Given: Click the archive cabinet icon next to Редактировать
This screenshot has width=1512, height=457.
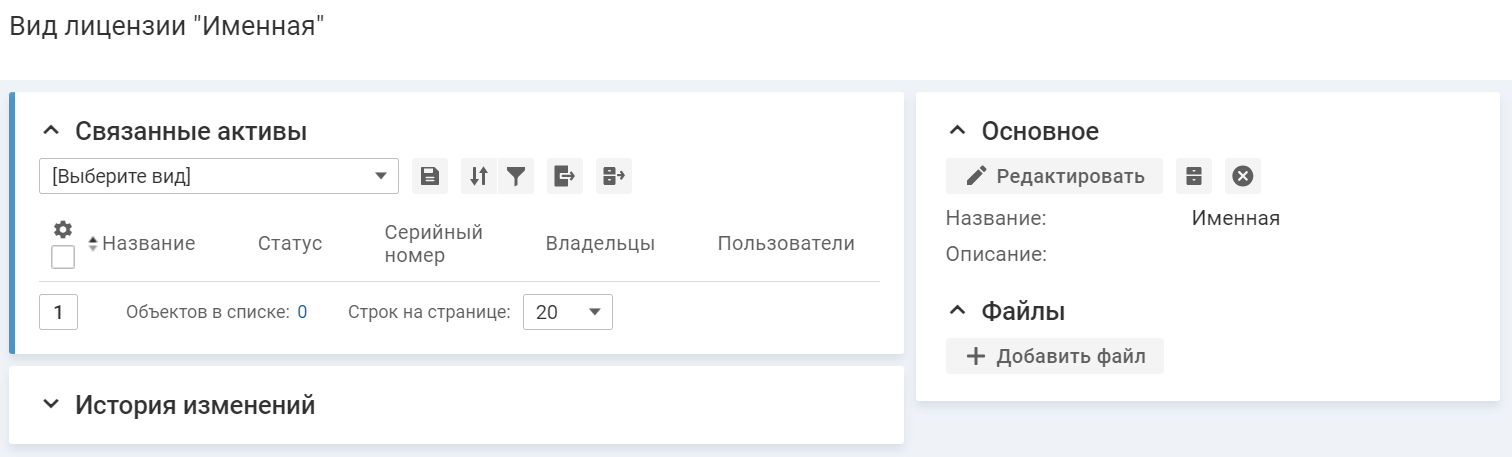Looking at the screenshot, I should [1193, 176].
